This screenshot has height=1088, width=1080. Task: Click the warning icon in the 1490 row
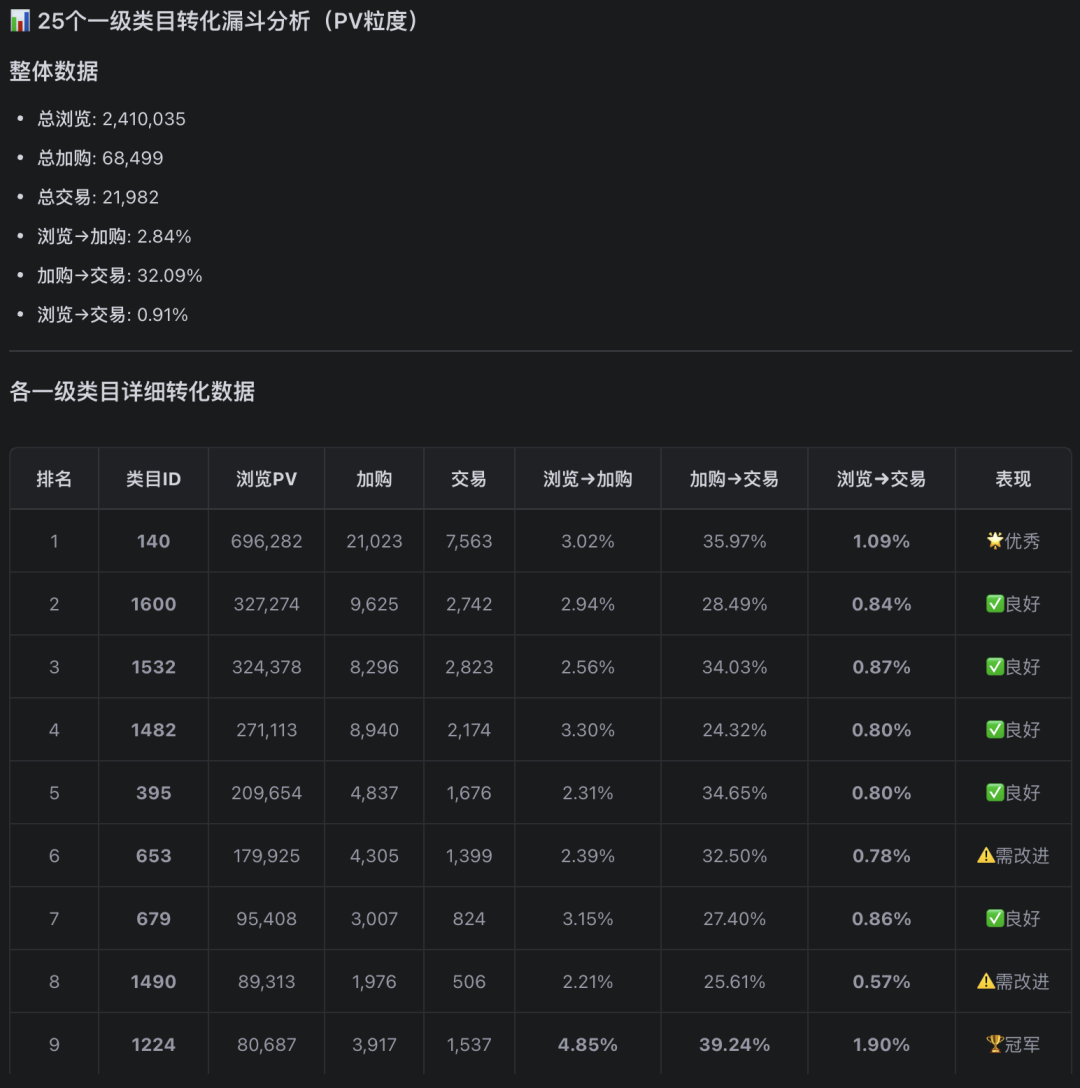click(985, 982)
